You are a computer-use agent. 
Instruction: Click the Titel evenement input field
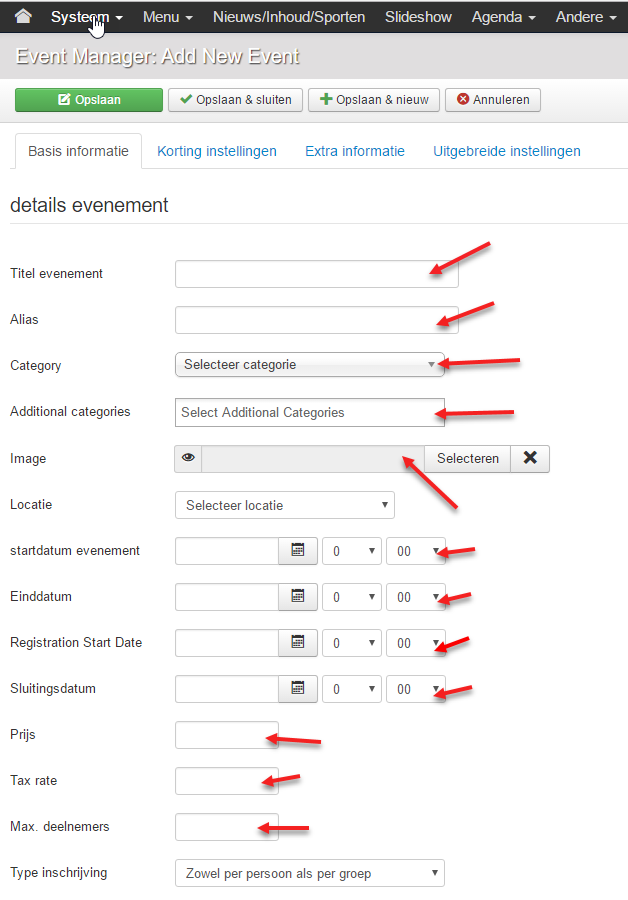pyautogui.click(x=317, y=274)
